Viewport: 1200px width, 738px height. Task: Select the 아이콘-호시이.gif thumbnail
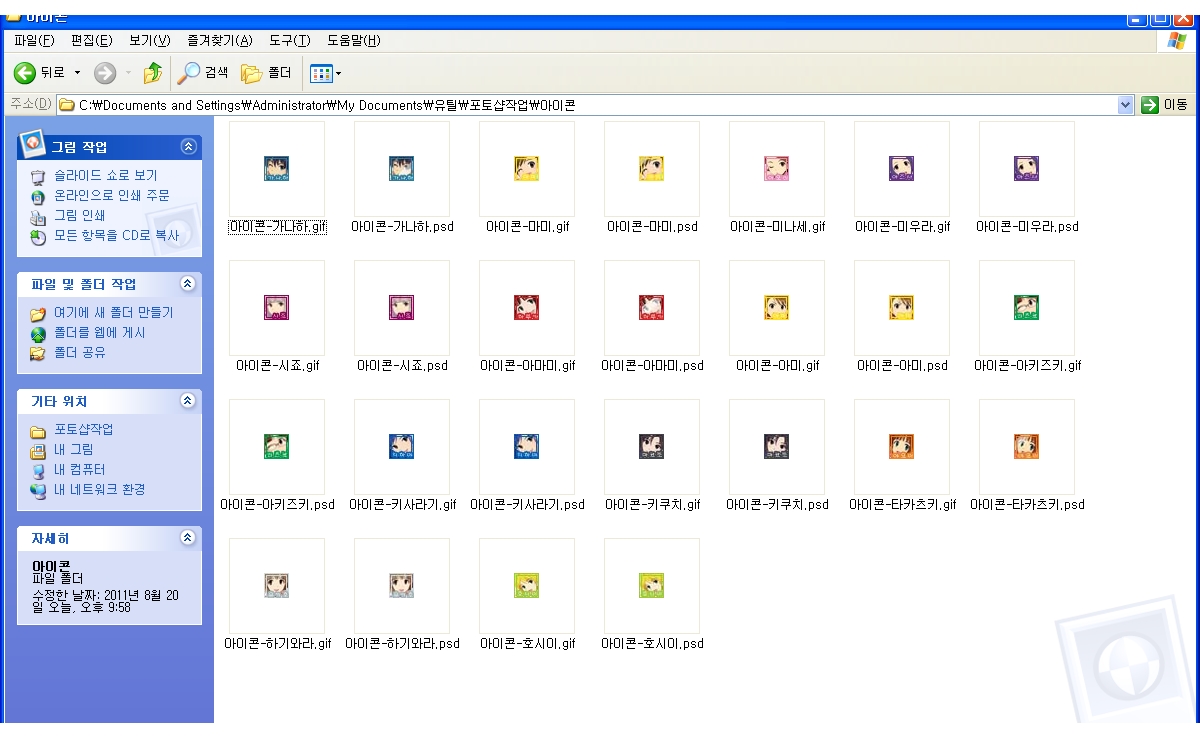point(527,586)
